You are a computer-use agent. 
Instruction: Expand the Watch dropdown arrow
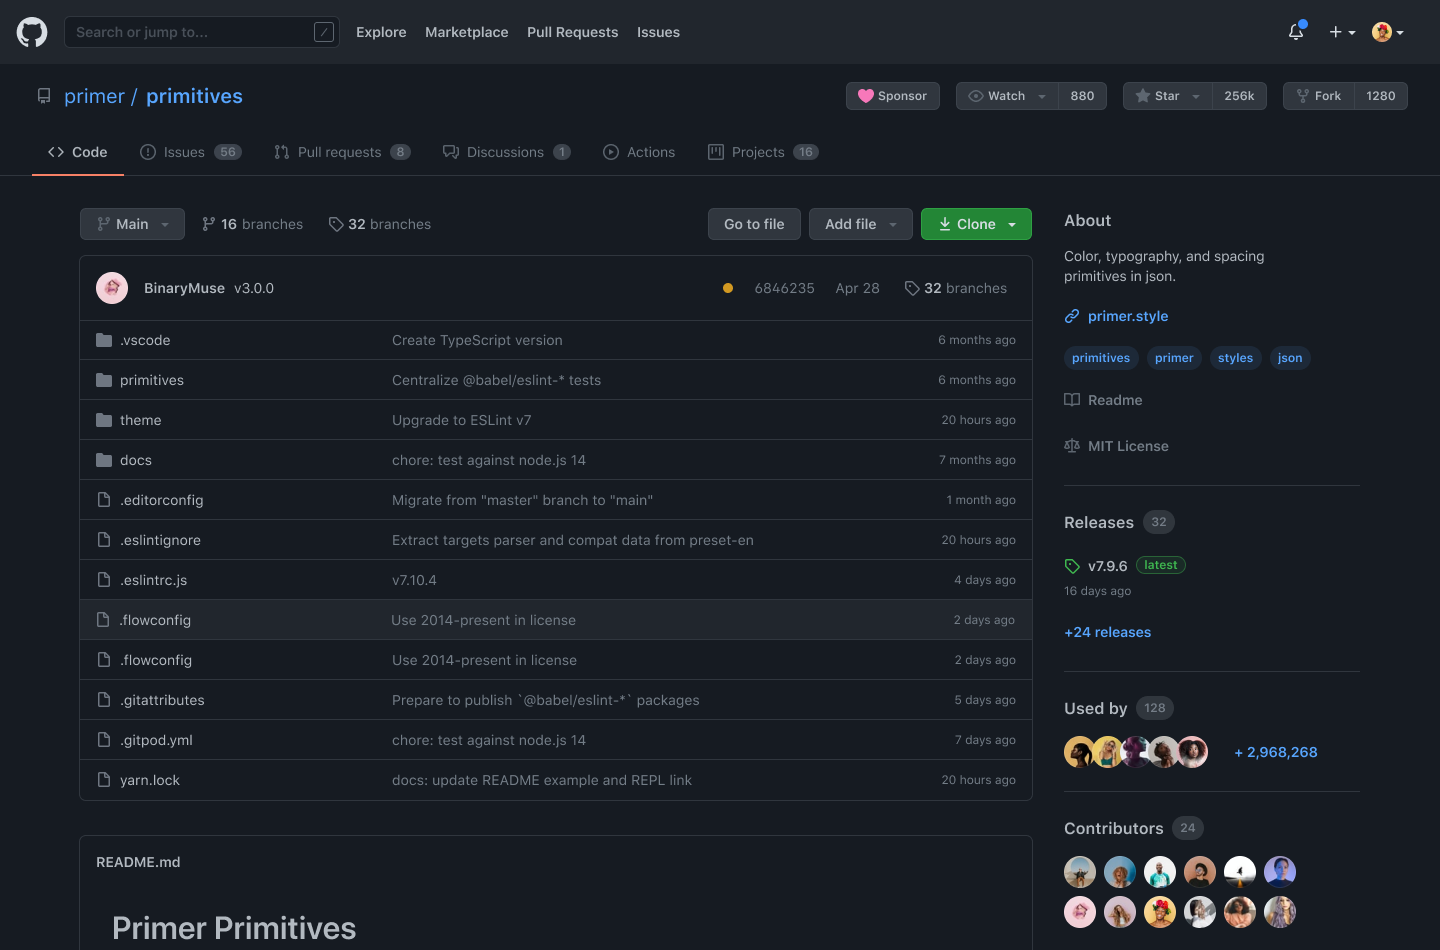point(1042,96)
